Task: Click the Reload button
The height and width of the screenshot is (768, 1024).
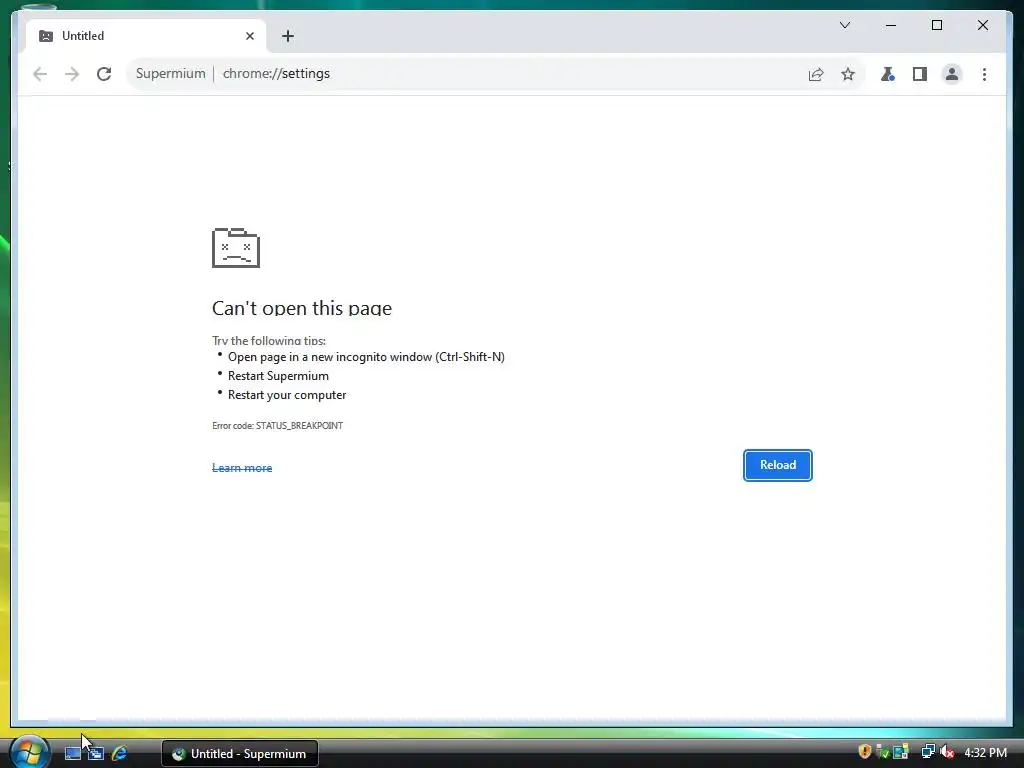Action: 777,465
